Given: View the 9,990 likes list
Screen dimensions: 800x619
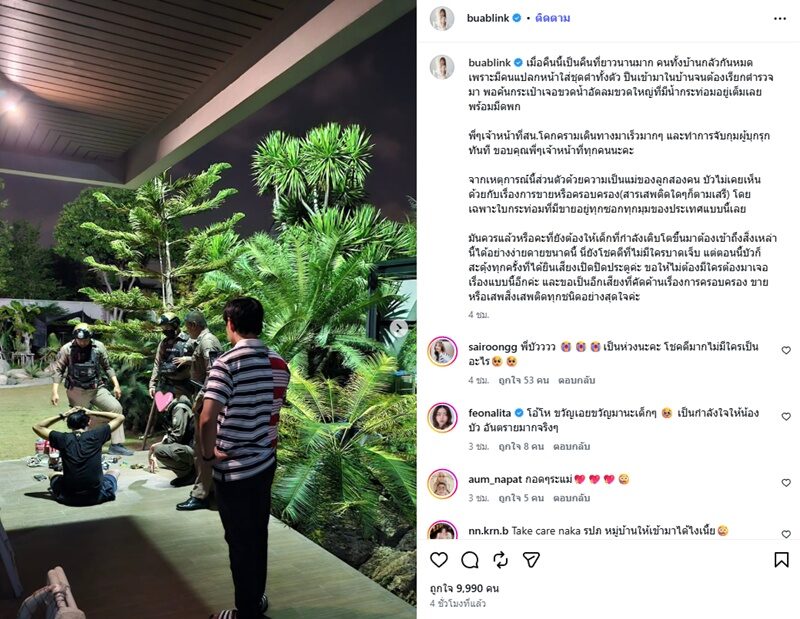Looking at the screenshot, I should pos(464,588).
